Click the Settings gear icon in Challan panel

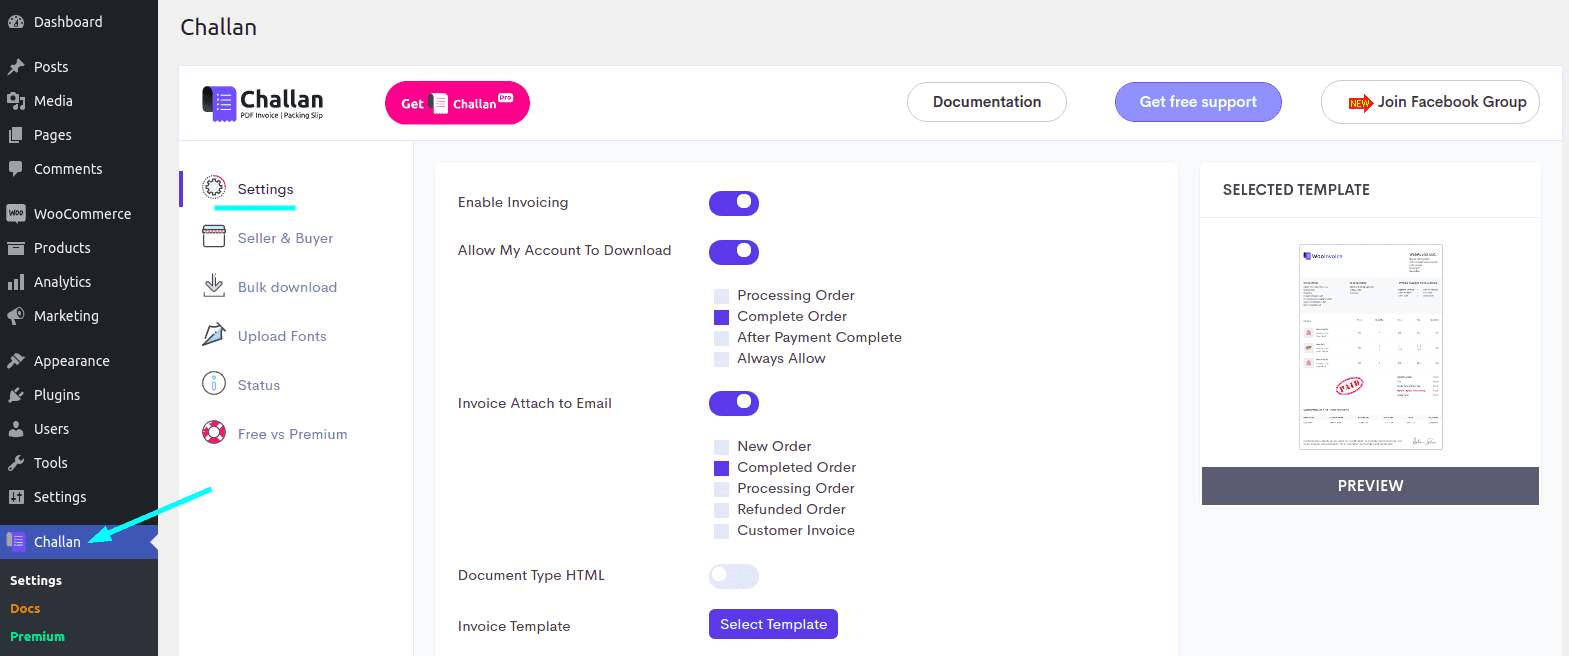(x=214, y=187)
